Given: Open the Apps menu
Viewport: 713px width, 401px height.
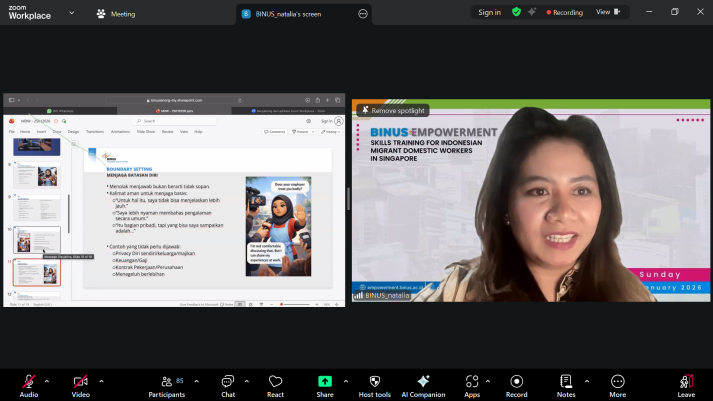Looking at the screenshot, I should pyautogui.click(x=472, y=382).
